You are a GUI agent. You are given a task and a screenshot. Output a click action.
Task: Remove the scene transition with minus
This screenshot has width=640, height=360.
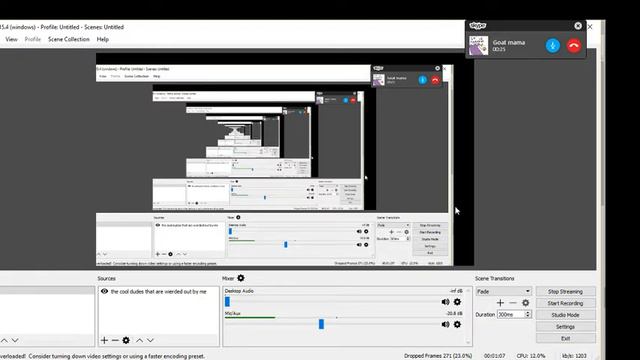pyautogui.click(x=513, y=302)
